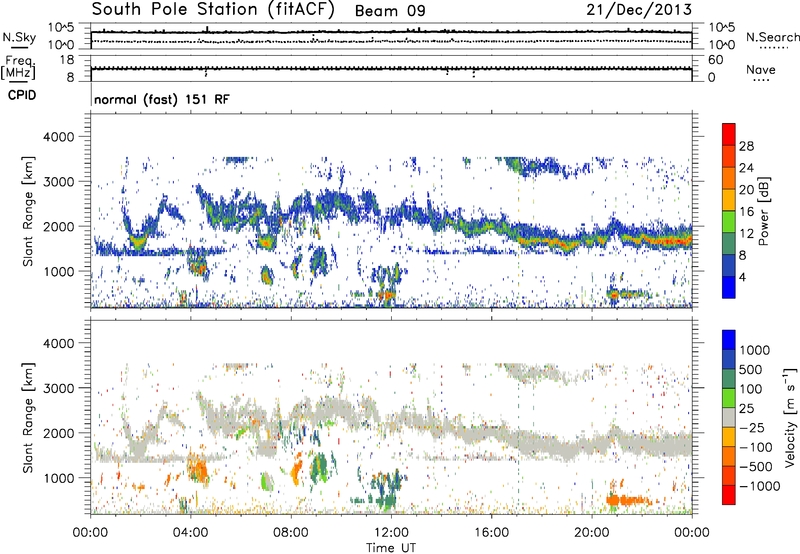
Task: Click the velocity colorbar tick value -25
Action: (754, 427)
